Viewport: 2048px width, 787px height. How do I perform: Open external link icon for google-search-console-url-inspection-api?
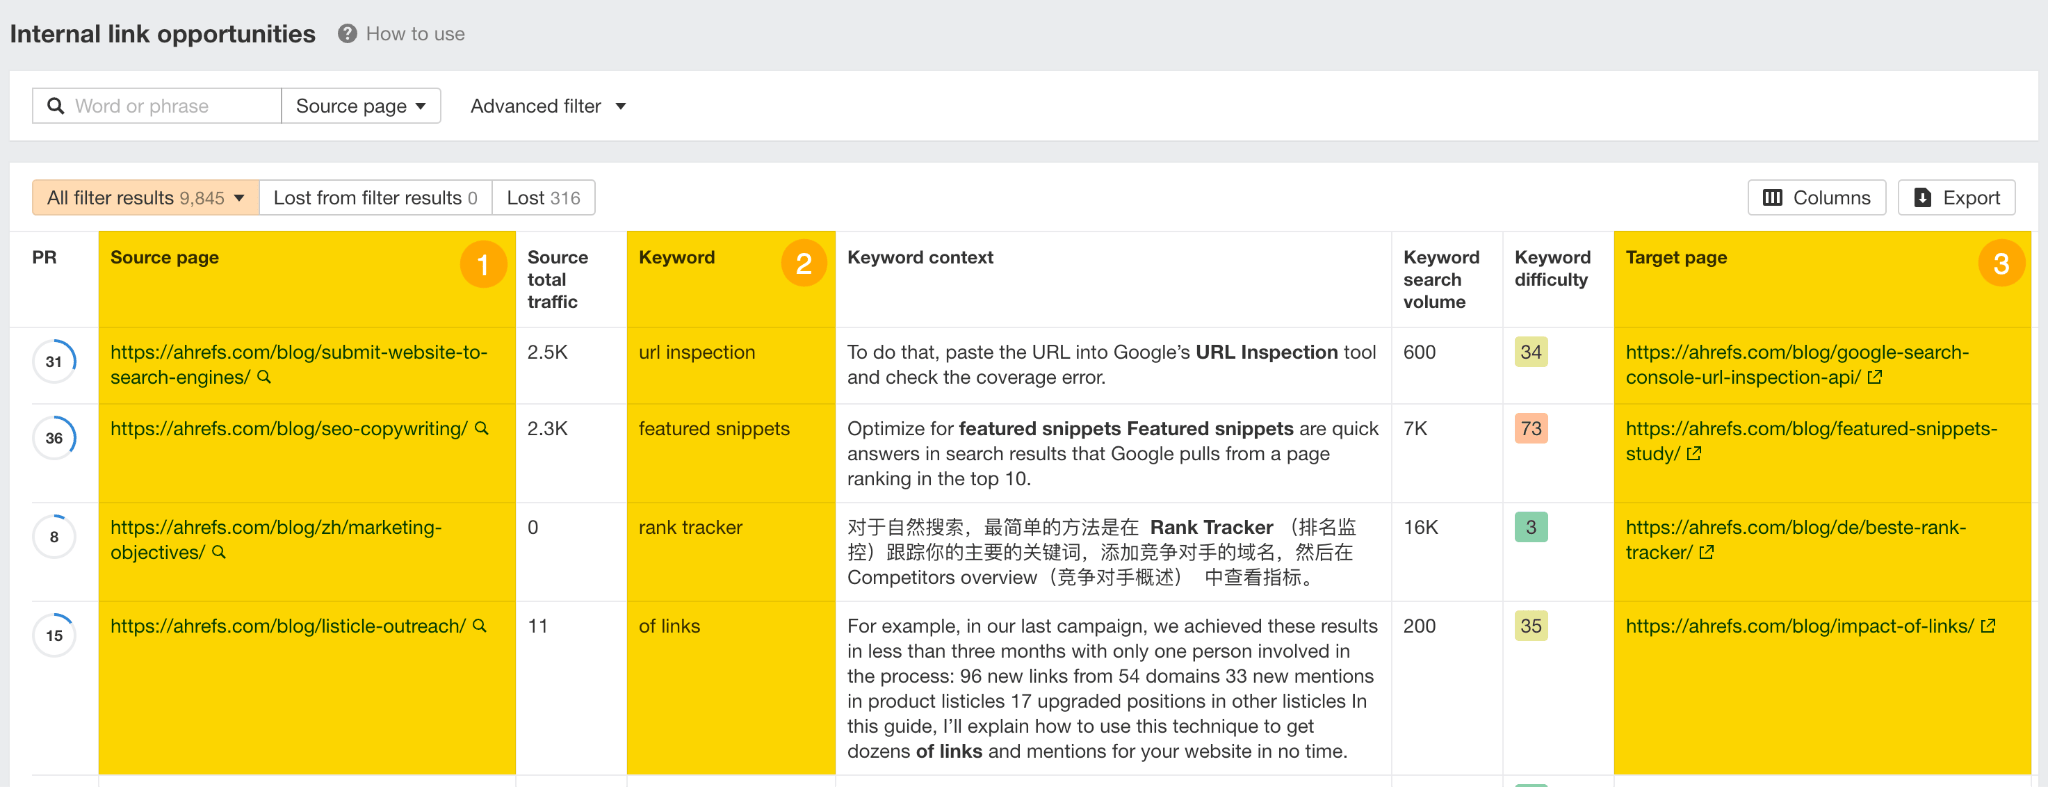point(1875,377)
